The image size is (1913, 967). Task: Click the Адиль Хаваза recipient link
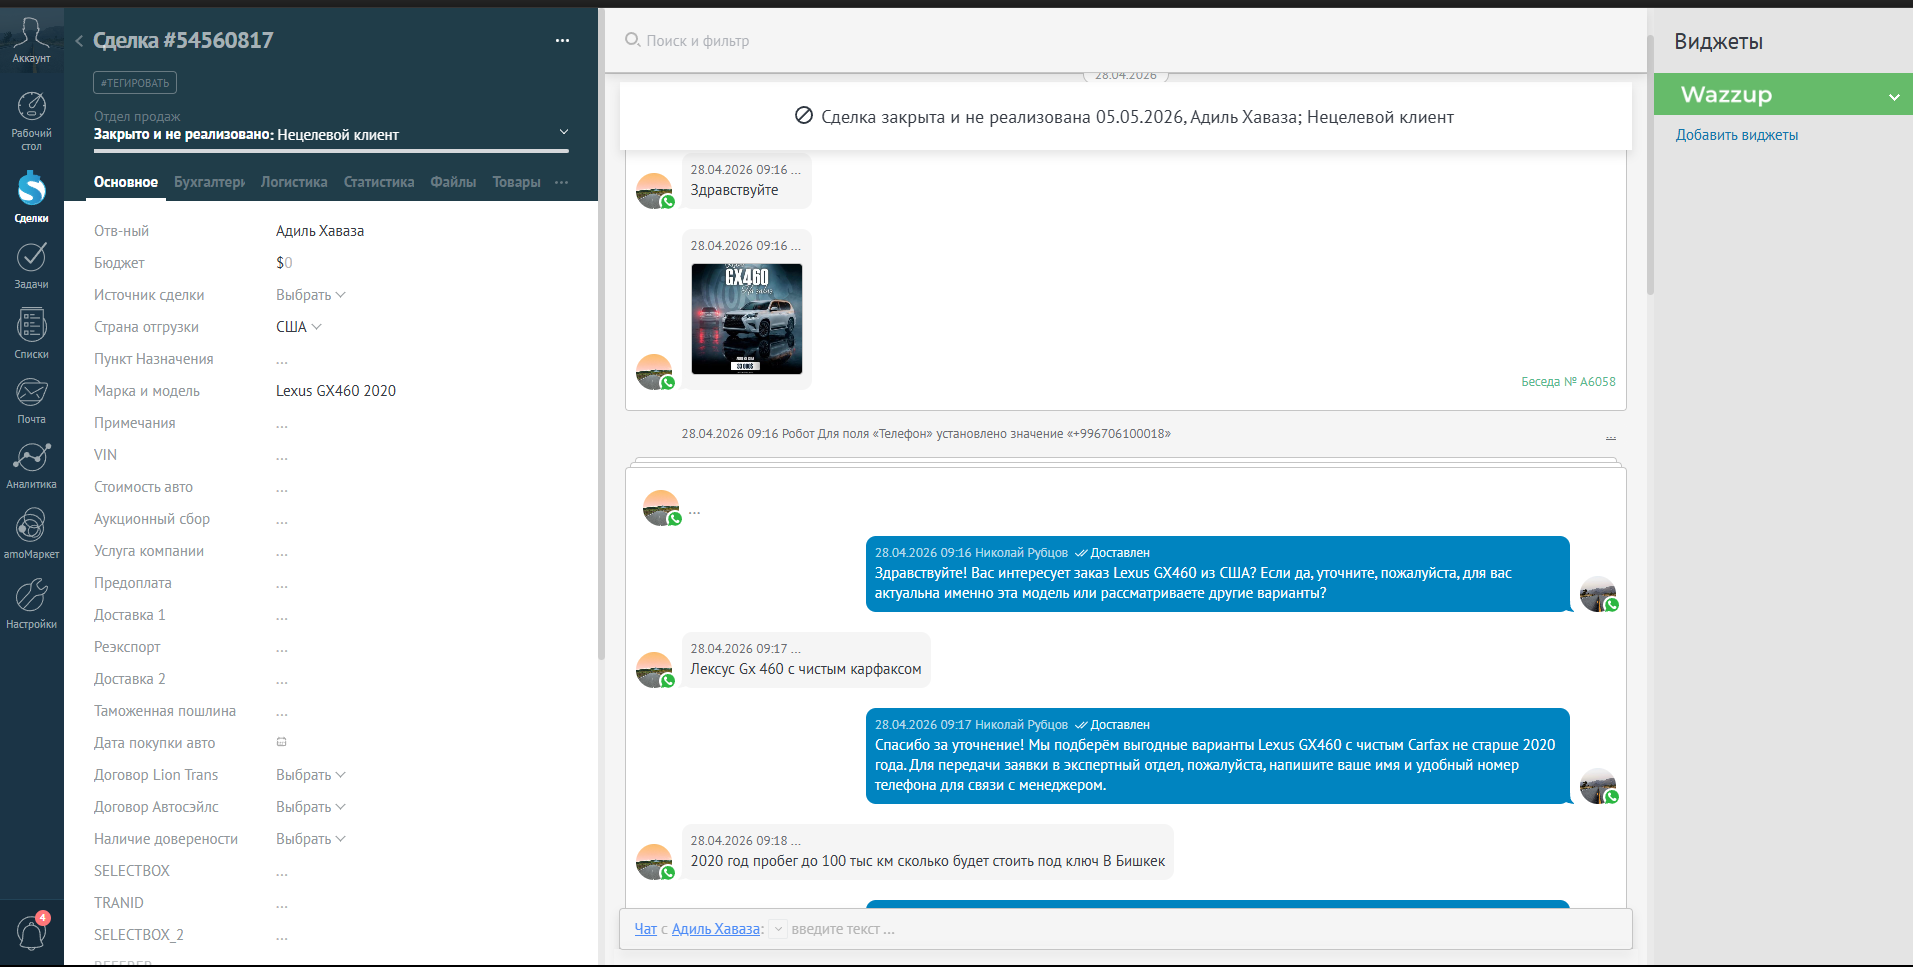click(x=716, y=929)
